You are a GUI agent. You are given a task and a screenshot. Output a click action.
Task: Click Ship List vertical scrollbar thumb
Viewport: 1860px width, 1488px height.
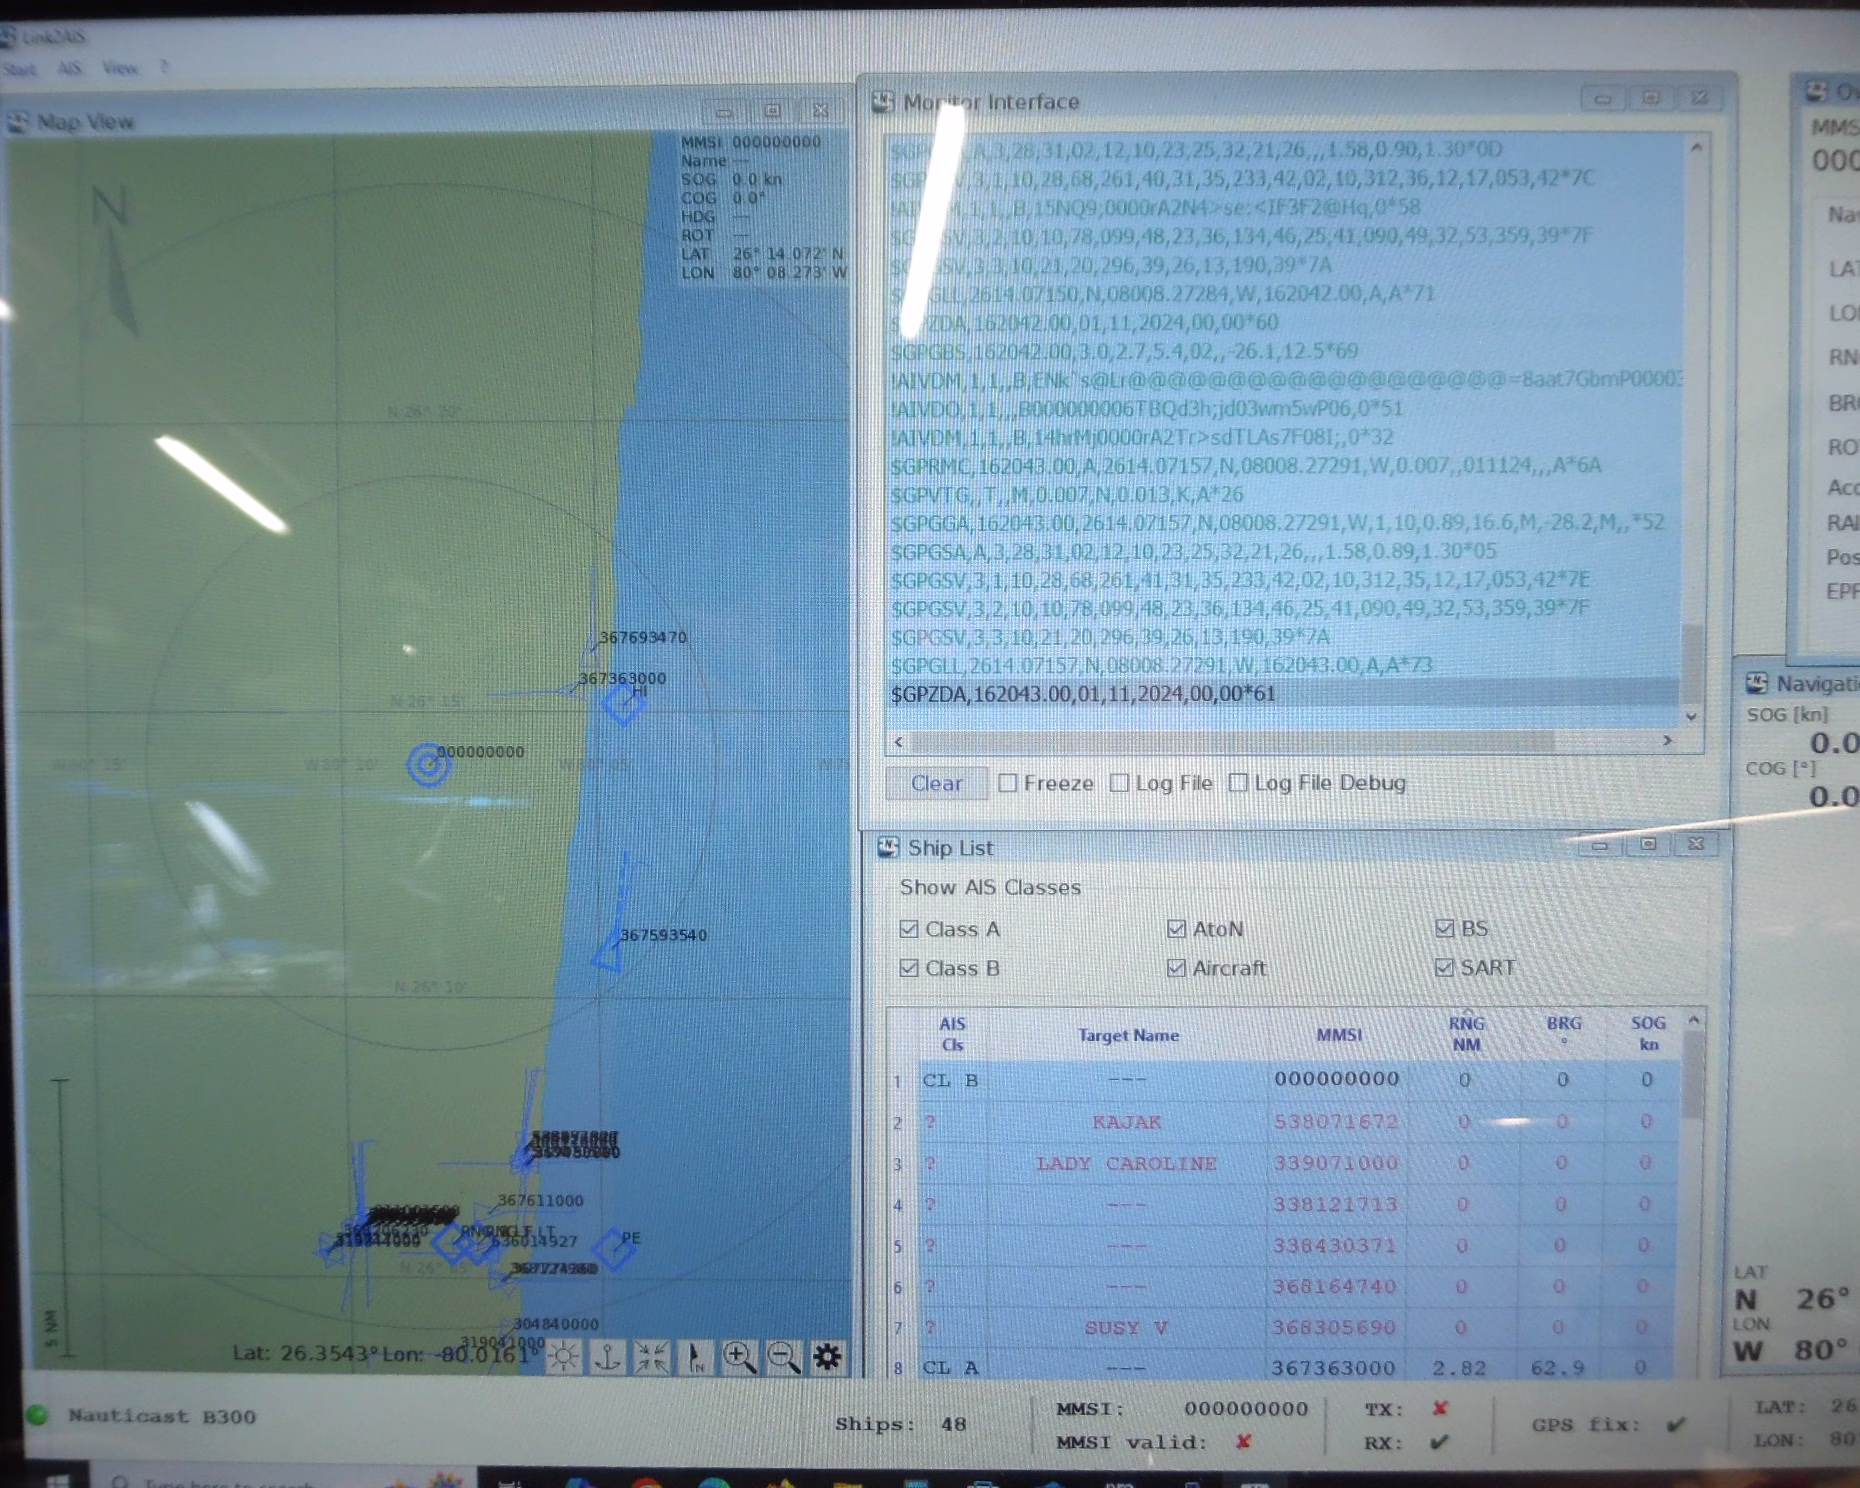[1692, 1075]
